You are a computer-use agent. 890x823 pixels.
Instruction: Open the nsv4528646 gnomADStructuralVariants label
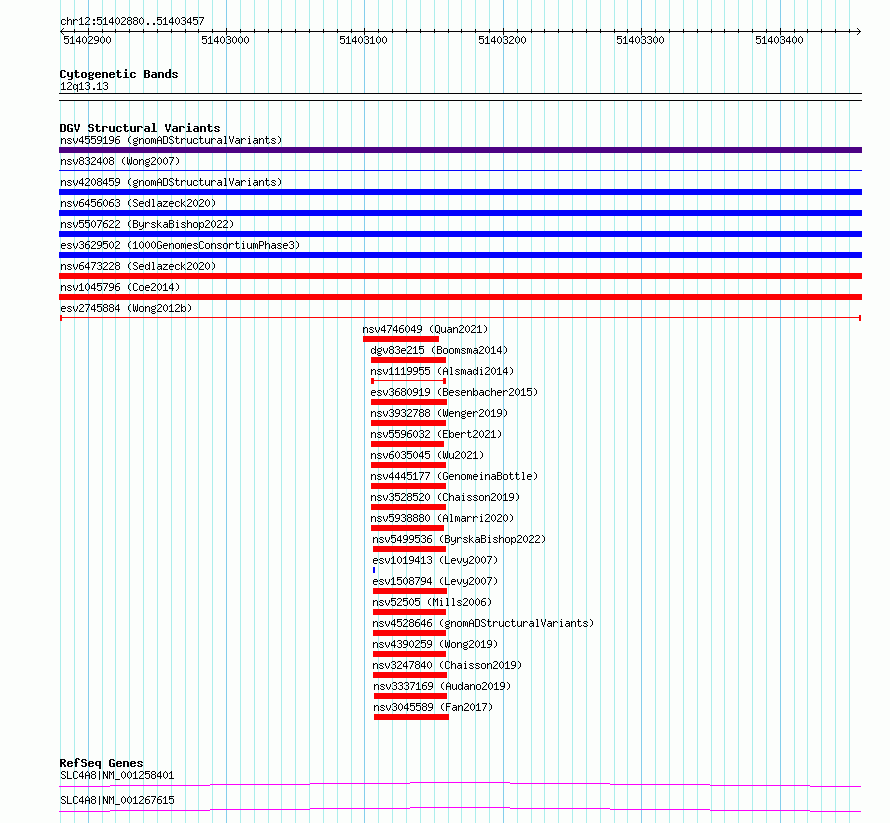pos(483,623)
